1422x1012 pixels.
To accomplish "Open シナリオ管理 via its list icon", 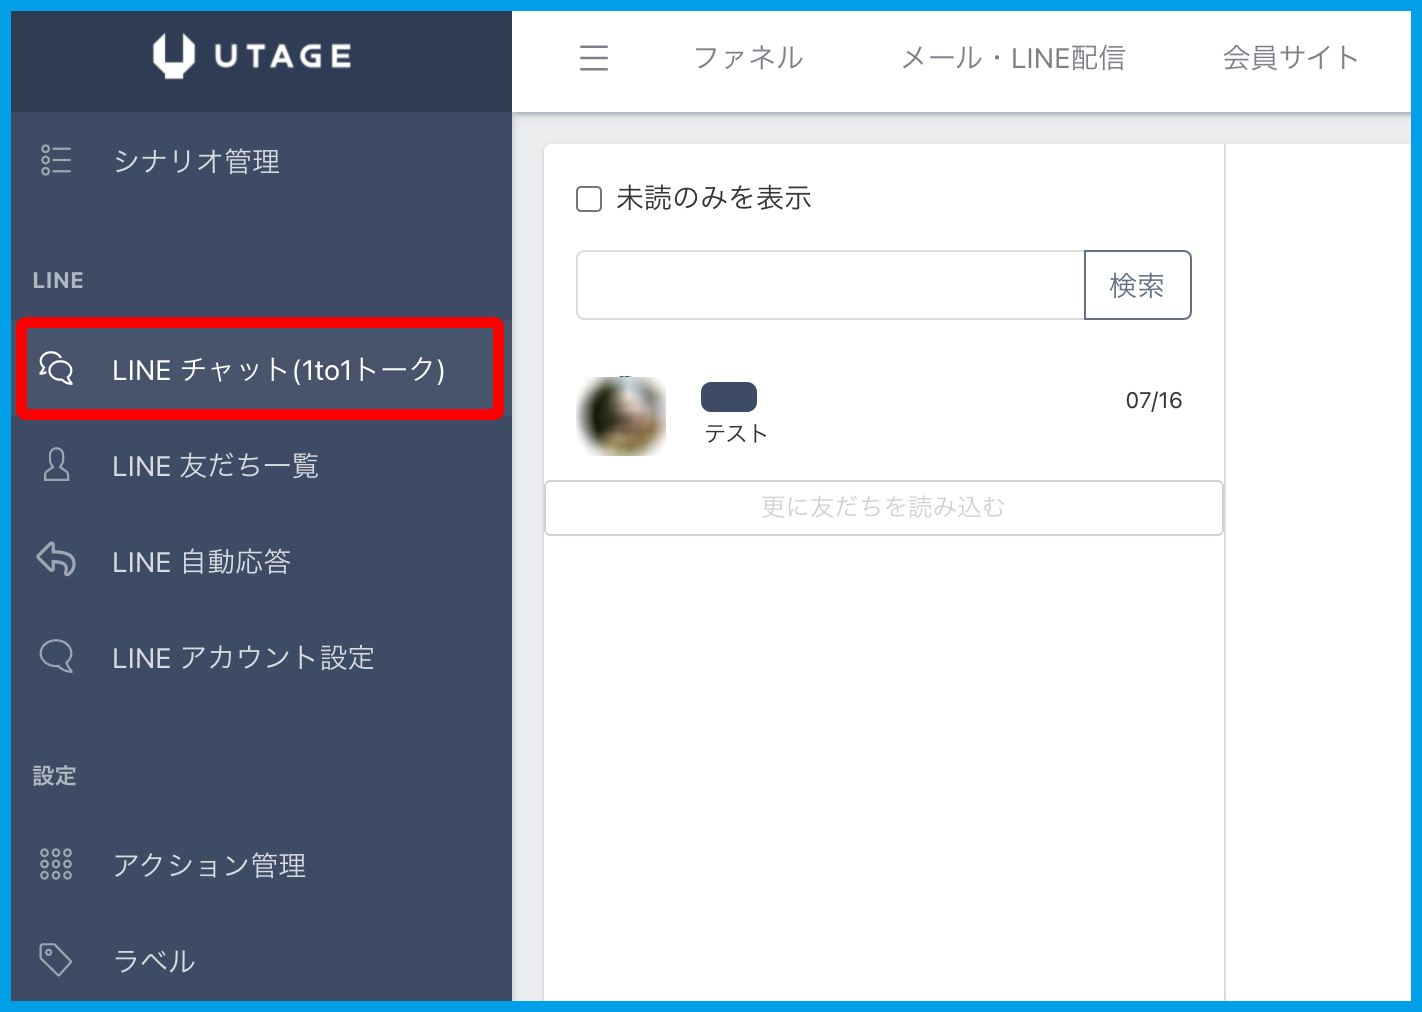I will point(56,160).
